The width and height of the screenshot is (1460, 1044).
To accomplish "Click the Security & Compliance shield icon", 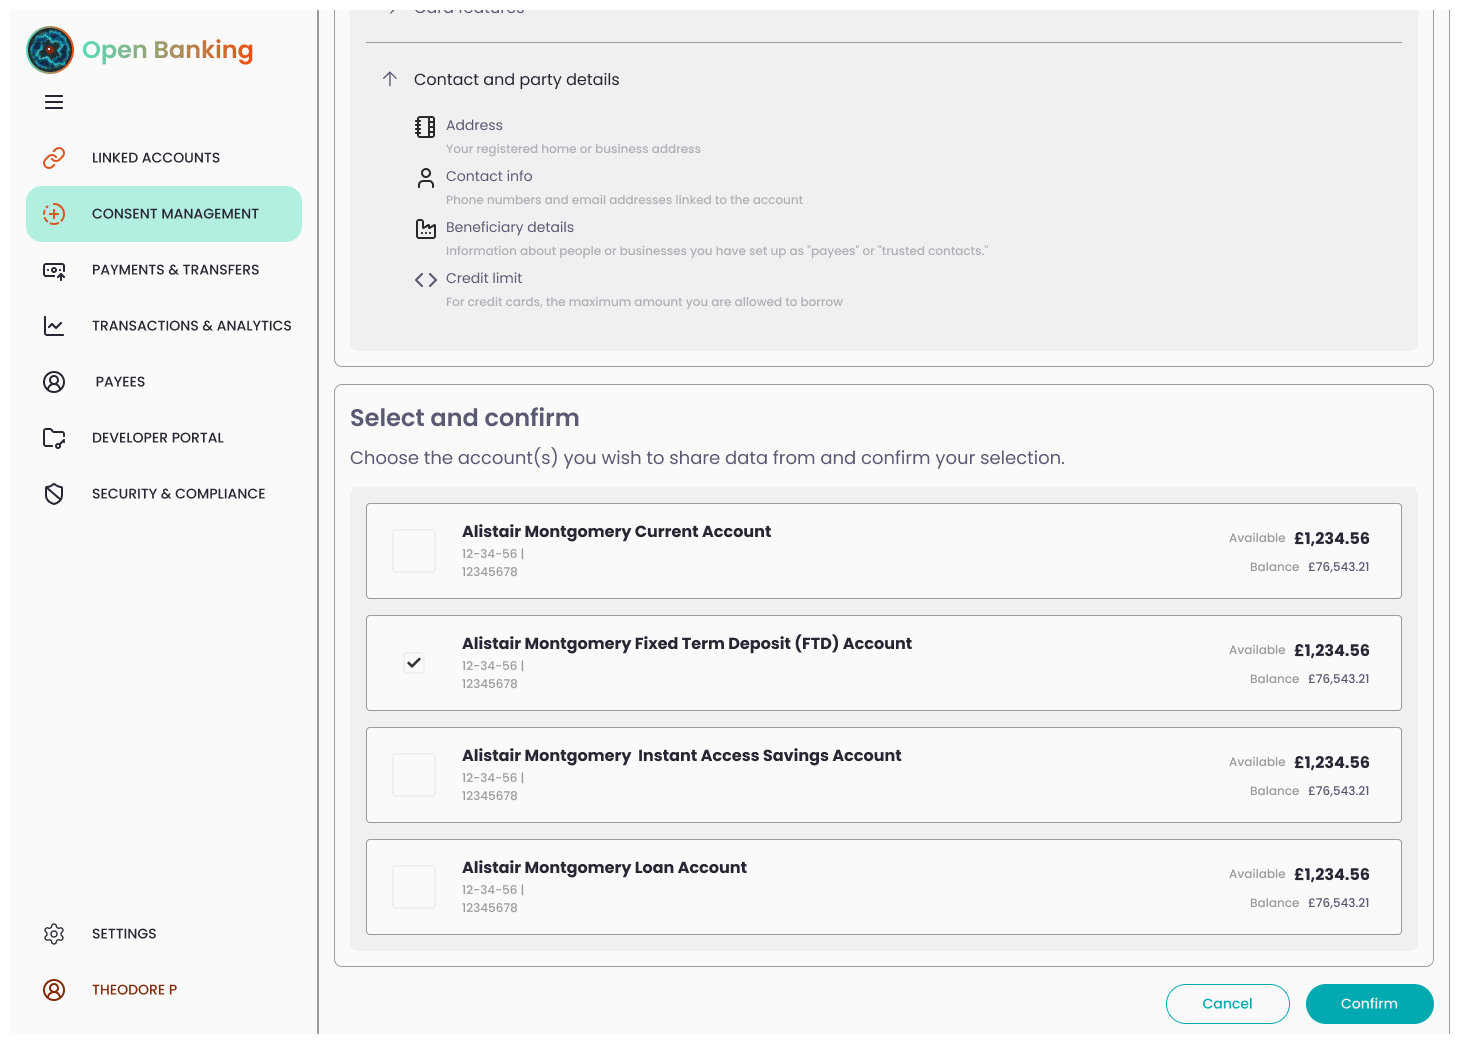I will pyautogui.click(x=54, y=493).
